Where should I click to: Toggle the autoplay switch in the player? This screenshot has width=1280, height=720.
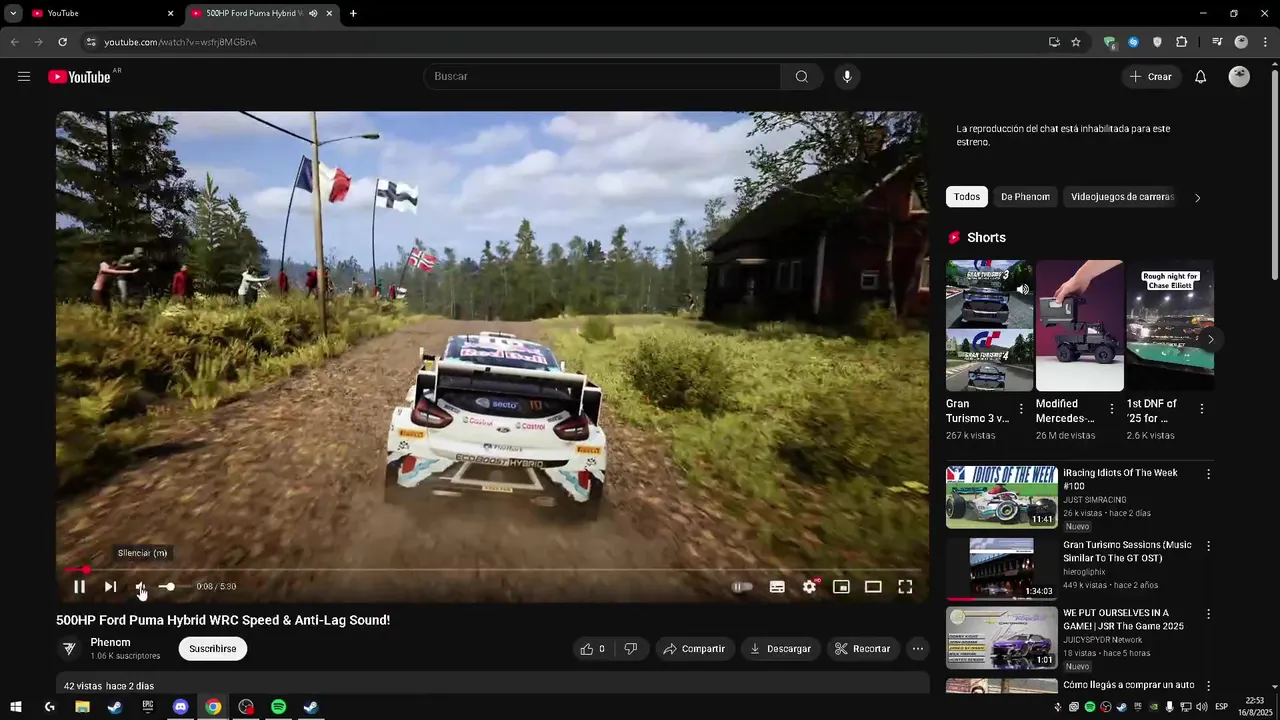742,587
